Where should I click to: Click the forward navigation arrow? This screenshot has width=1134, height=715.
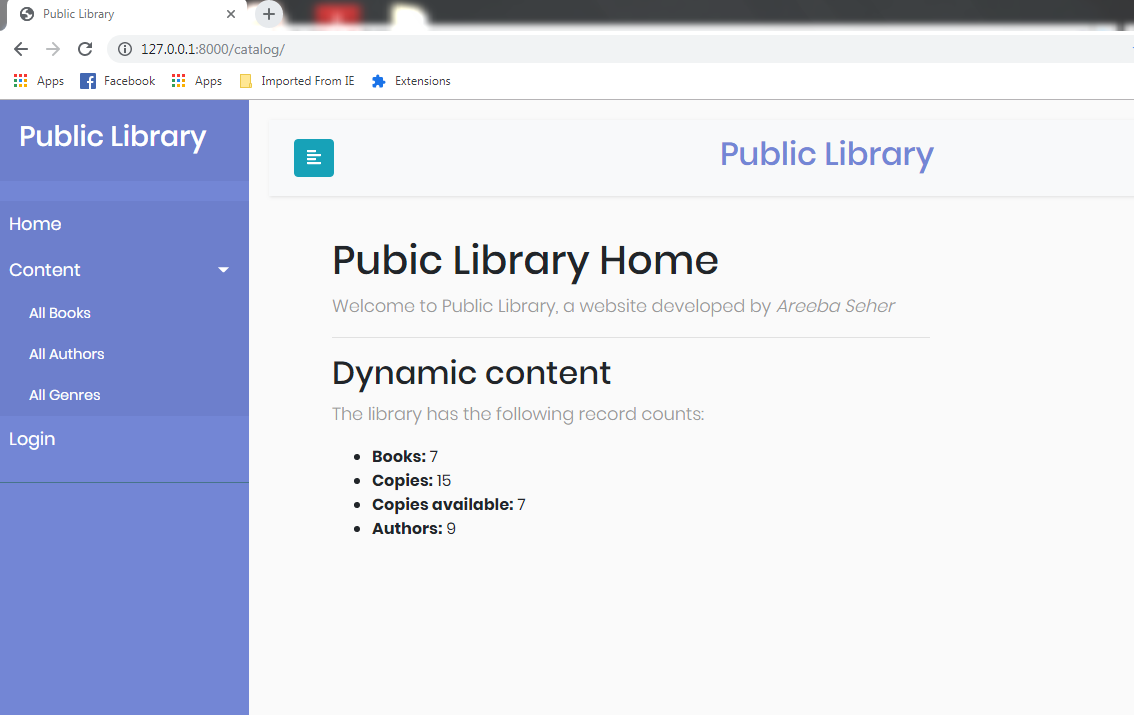pyautogui.click(x=52, y=48)
